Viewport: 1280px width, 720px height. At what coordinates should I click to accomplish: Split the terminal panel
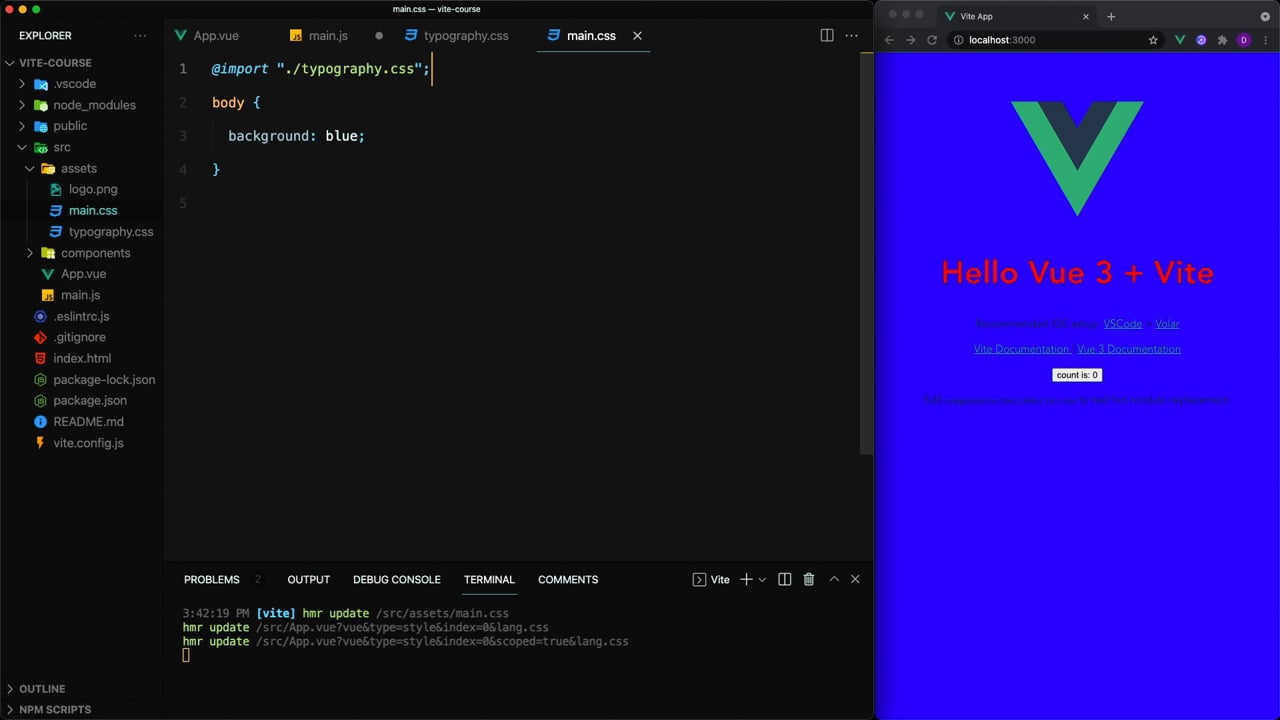(785, 579)
